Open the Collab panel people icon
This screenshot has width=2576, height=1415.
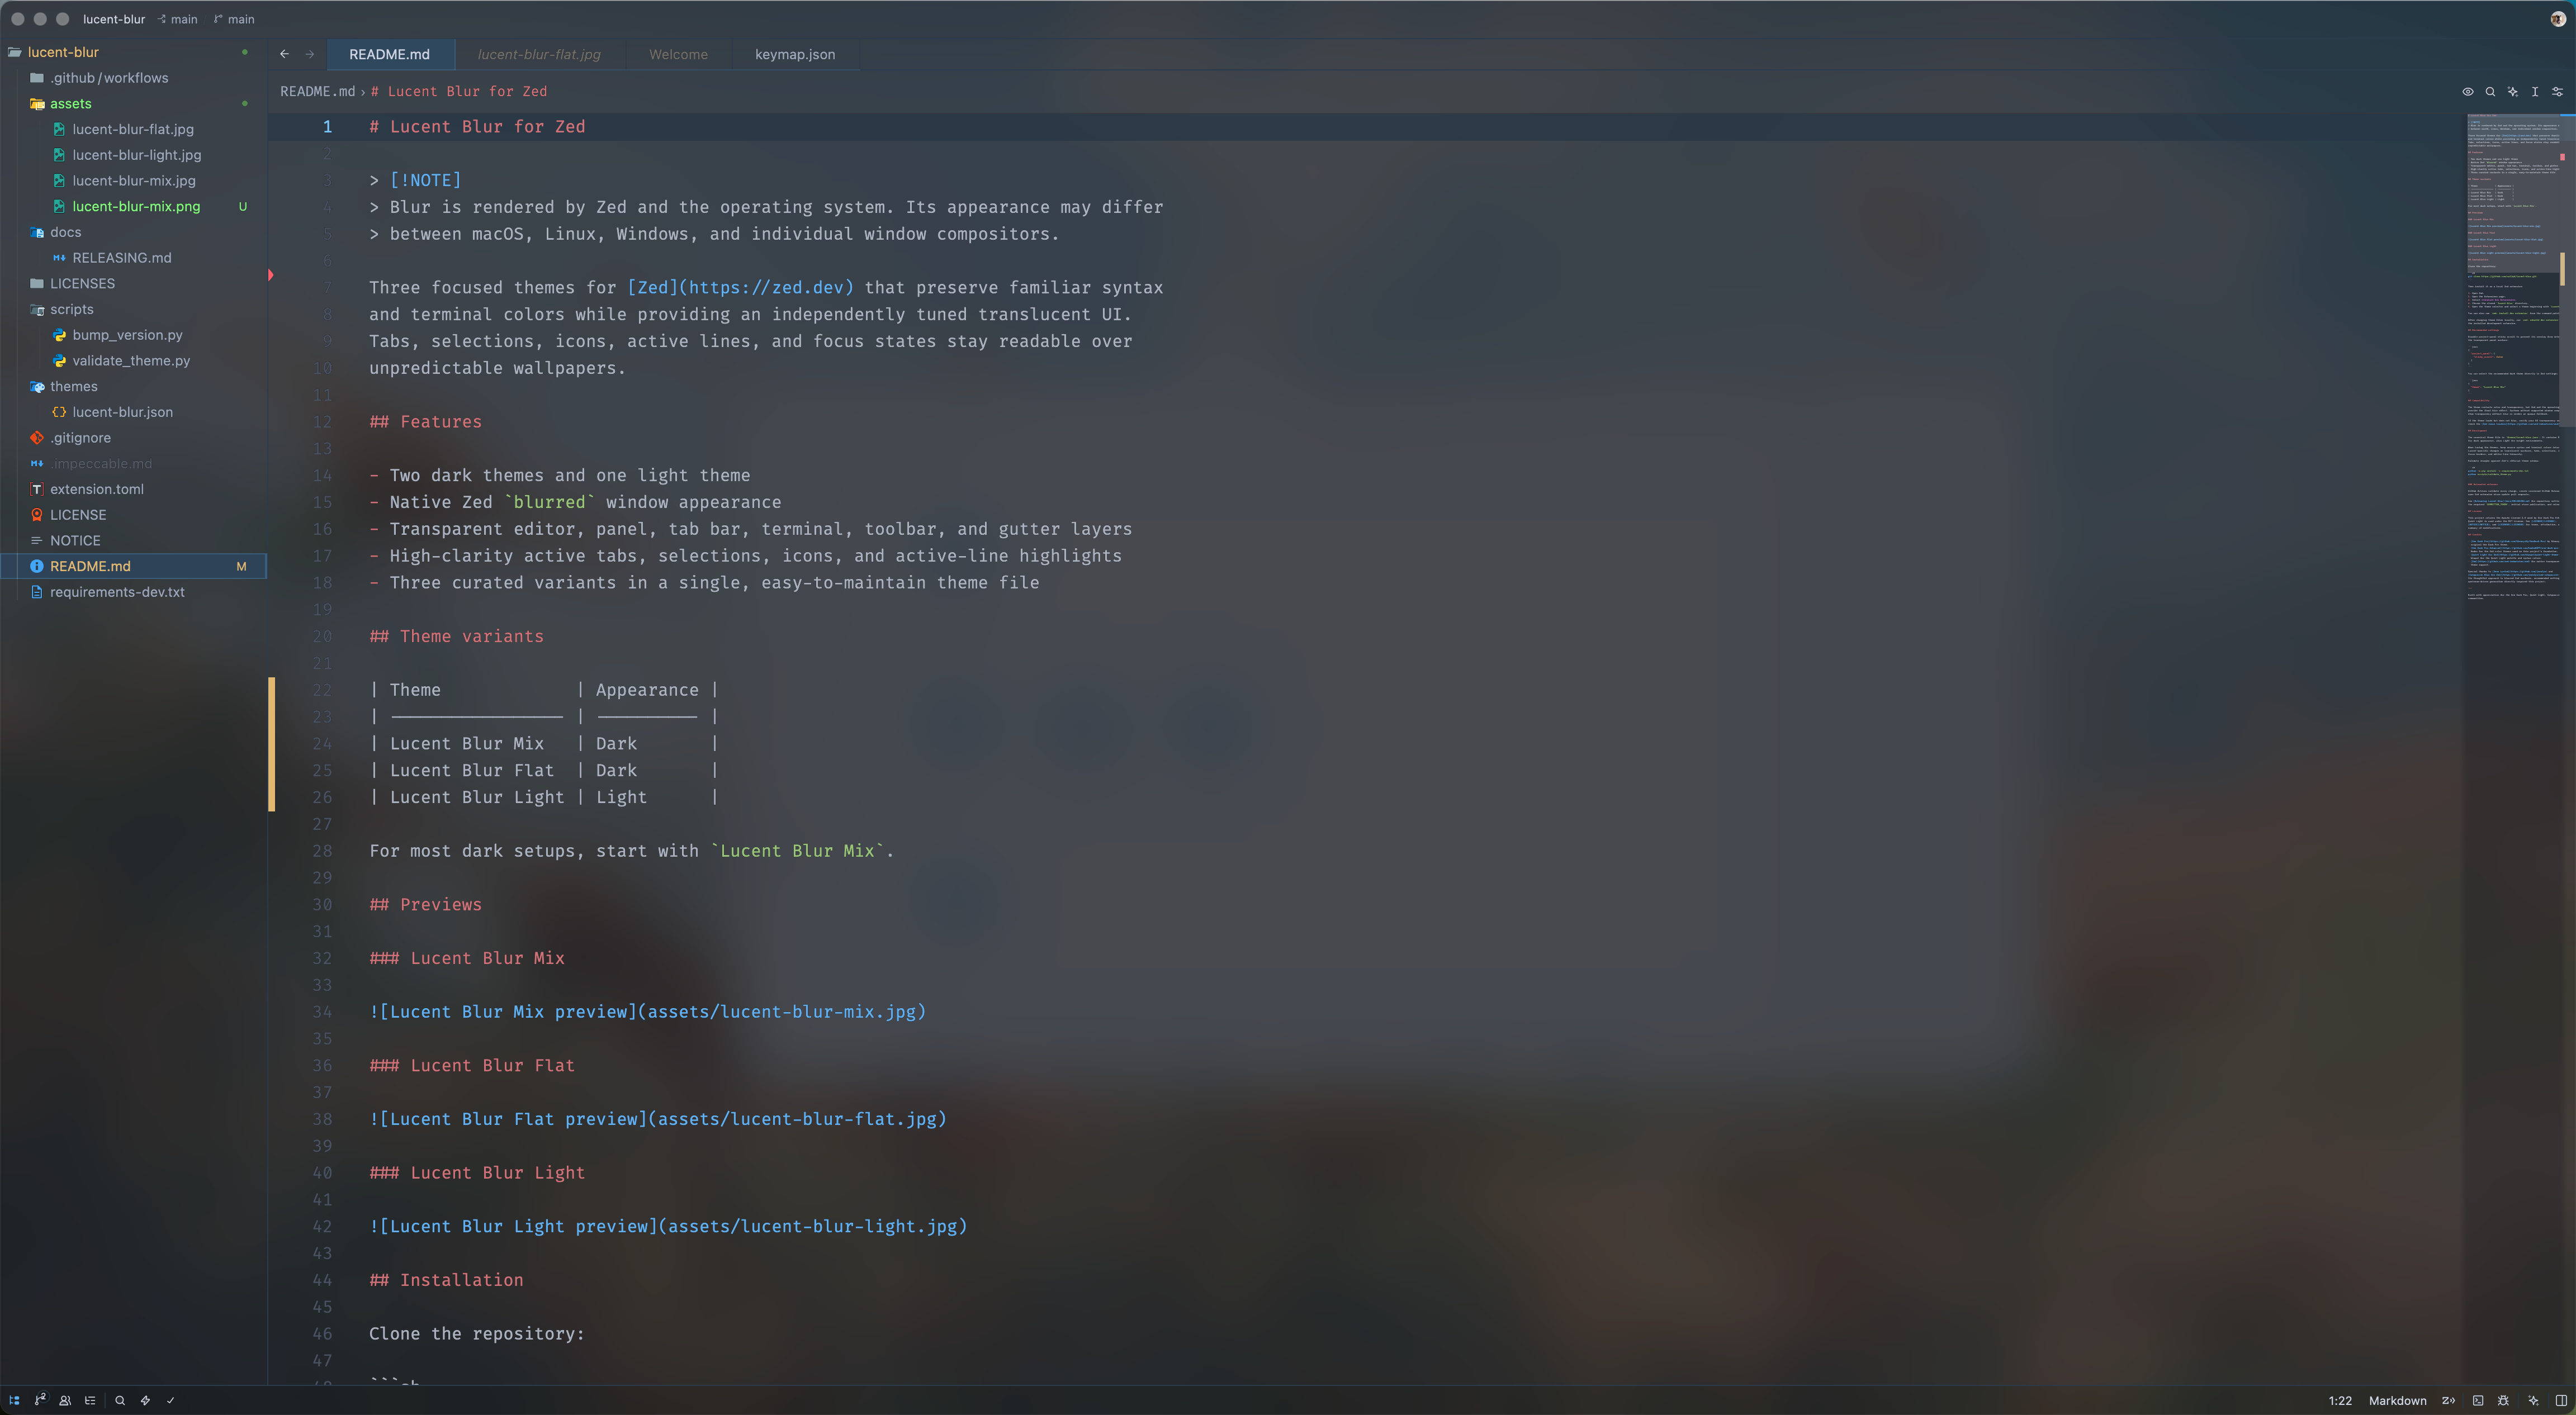tap(65, 1400)
